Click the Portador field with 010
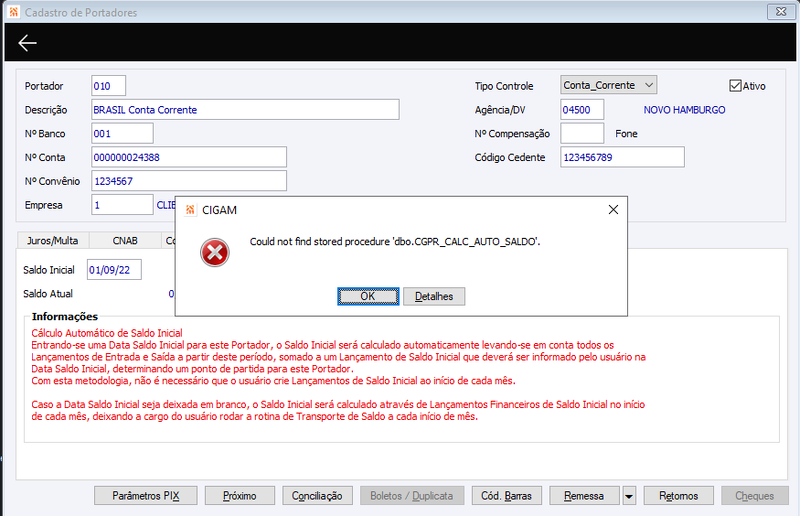 click(x=109, y=86)
